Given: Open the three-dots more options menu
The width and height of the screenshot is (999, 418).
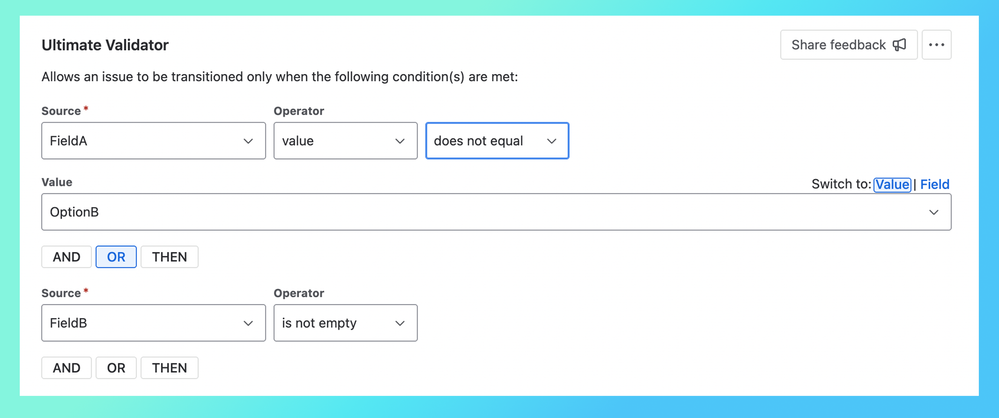Looking at the screenshot, I should click(936, 45).
